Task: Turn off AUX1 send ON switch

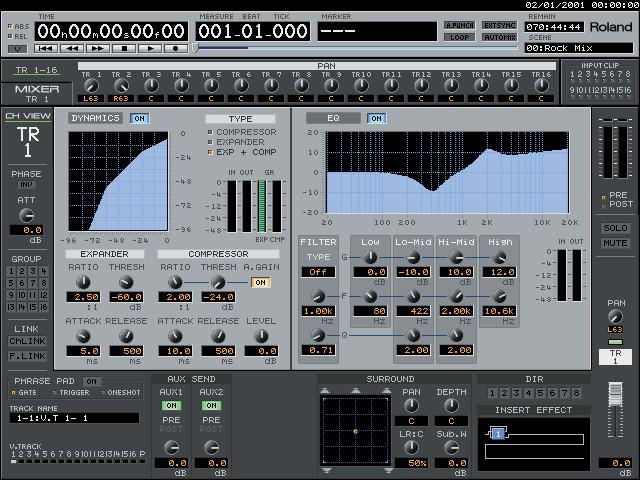Action: 171,405
